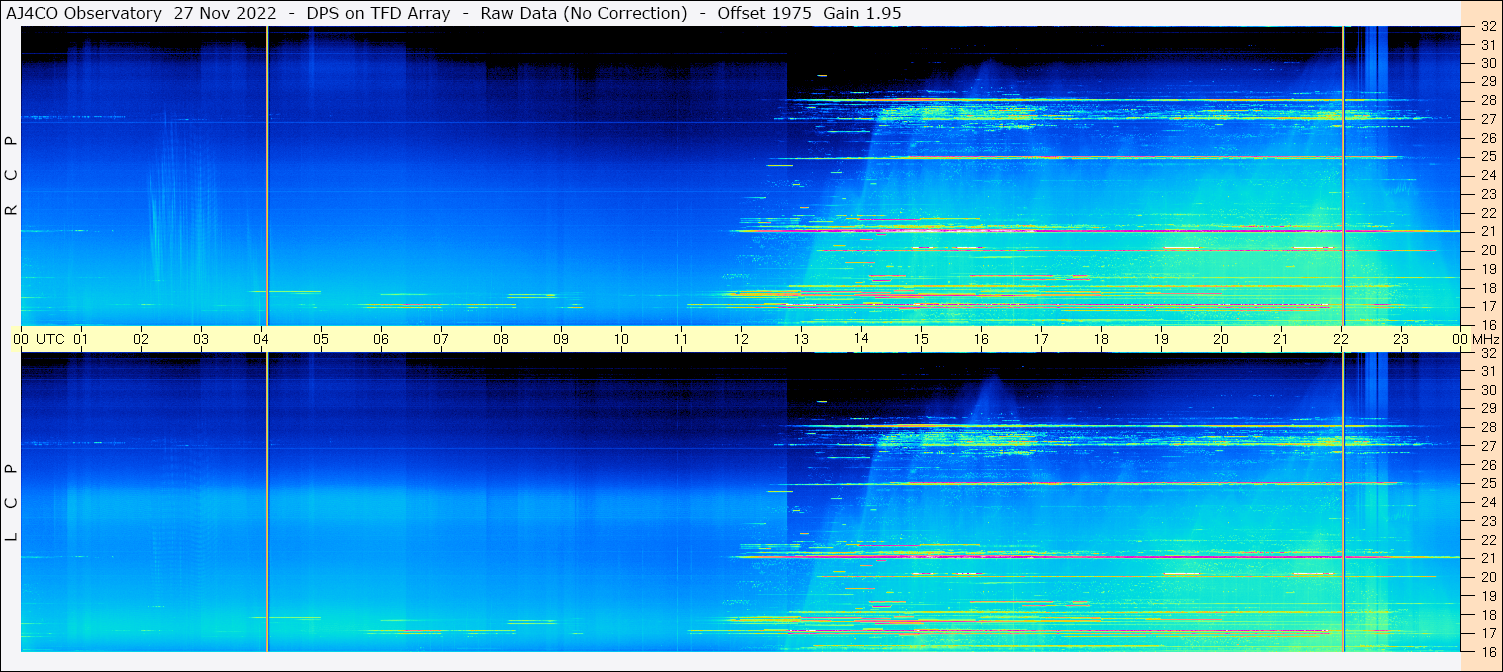
Task: Click the 25 MHz tick in upper frequency scale
Action: click(x=1488, y=157)
